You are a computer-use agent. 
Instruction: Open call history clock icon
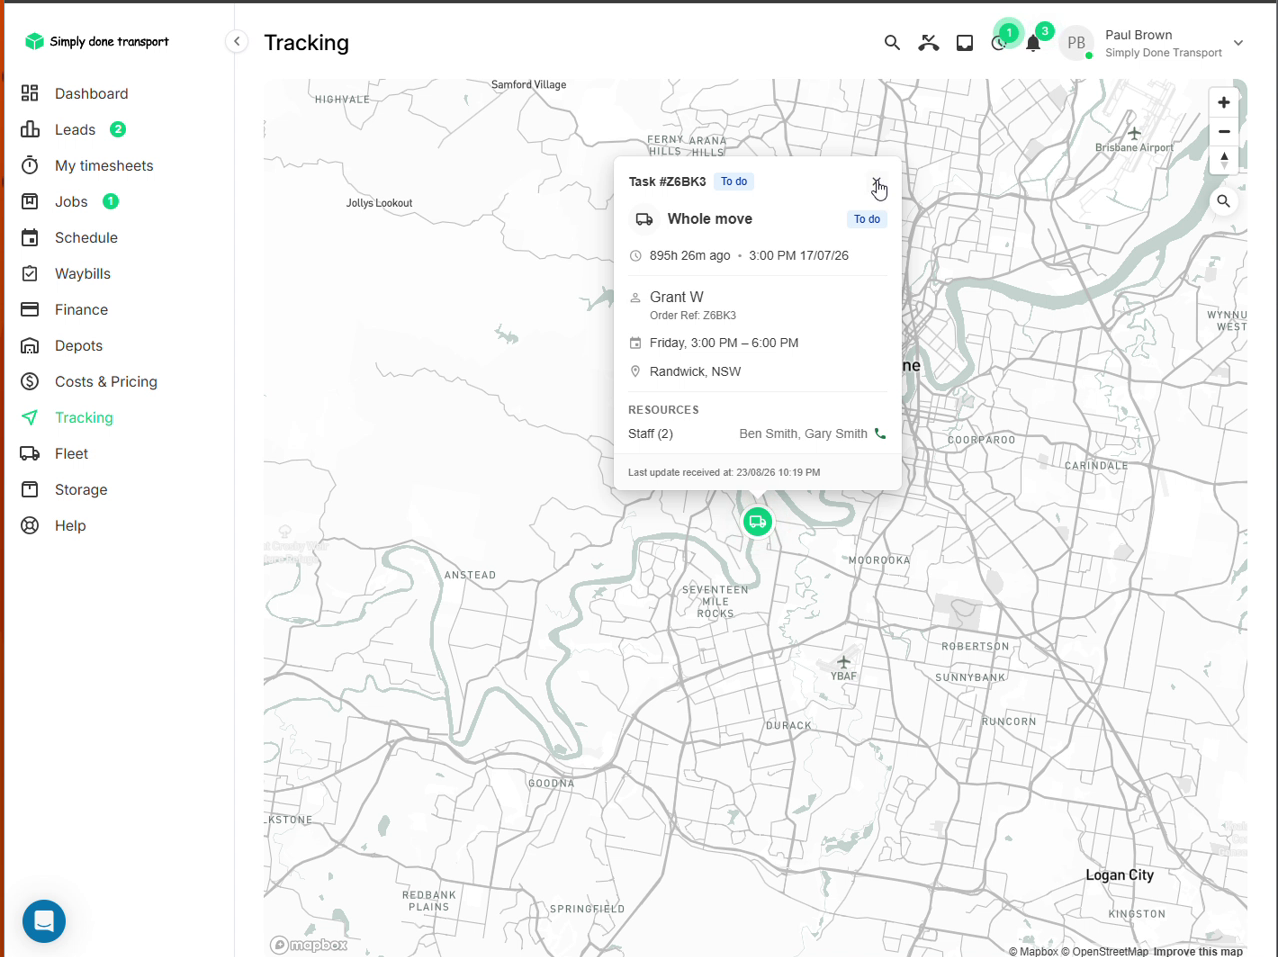coord(999,42)
